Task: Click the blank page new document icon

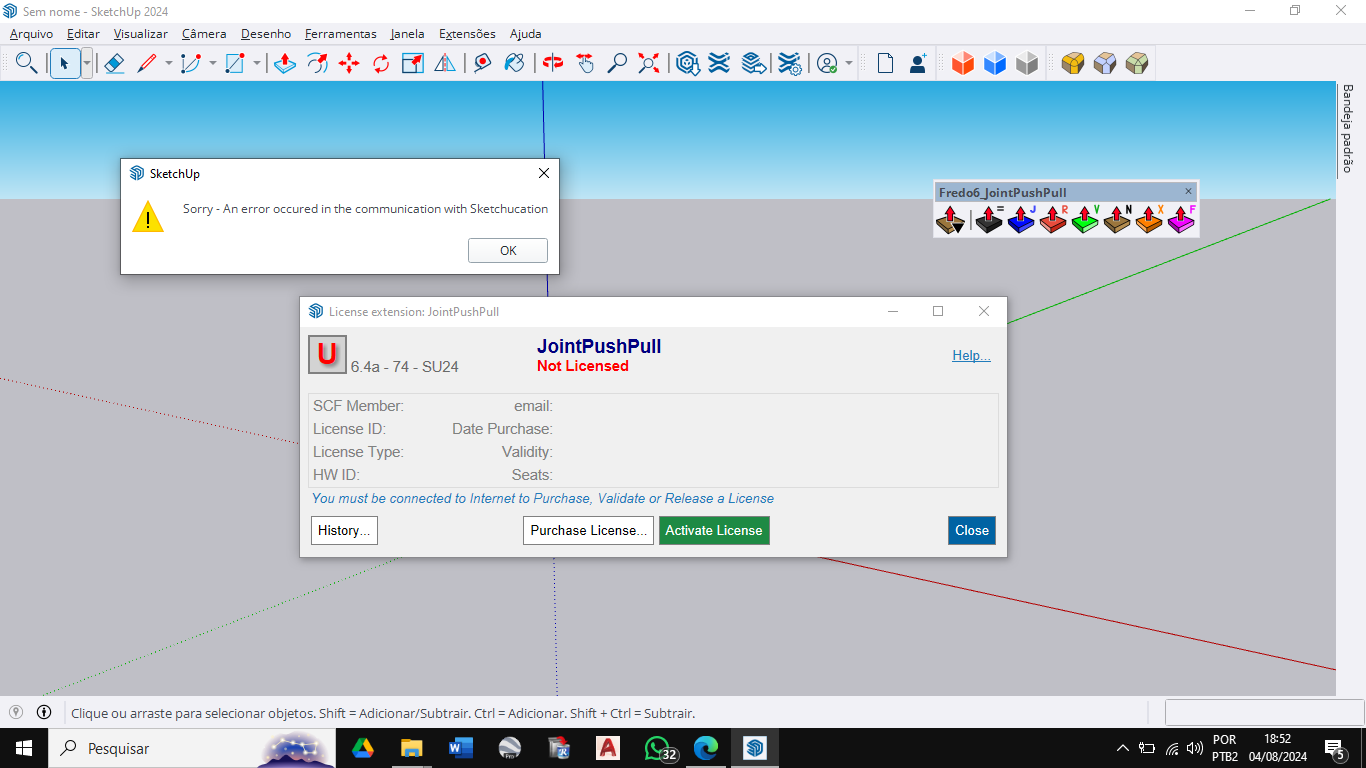Action: coord(885,63)
